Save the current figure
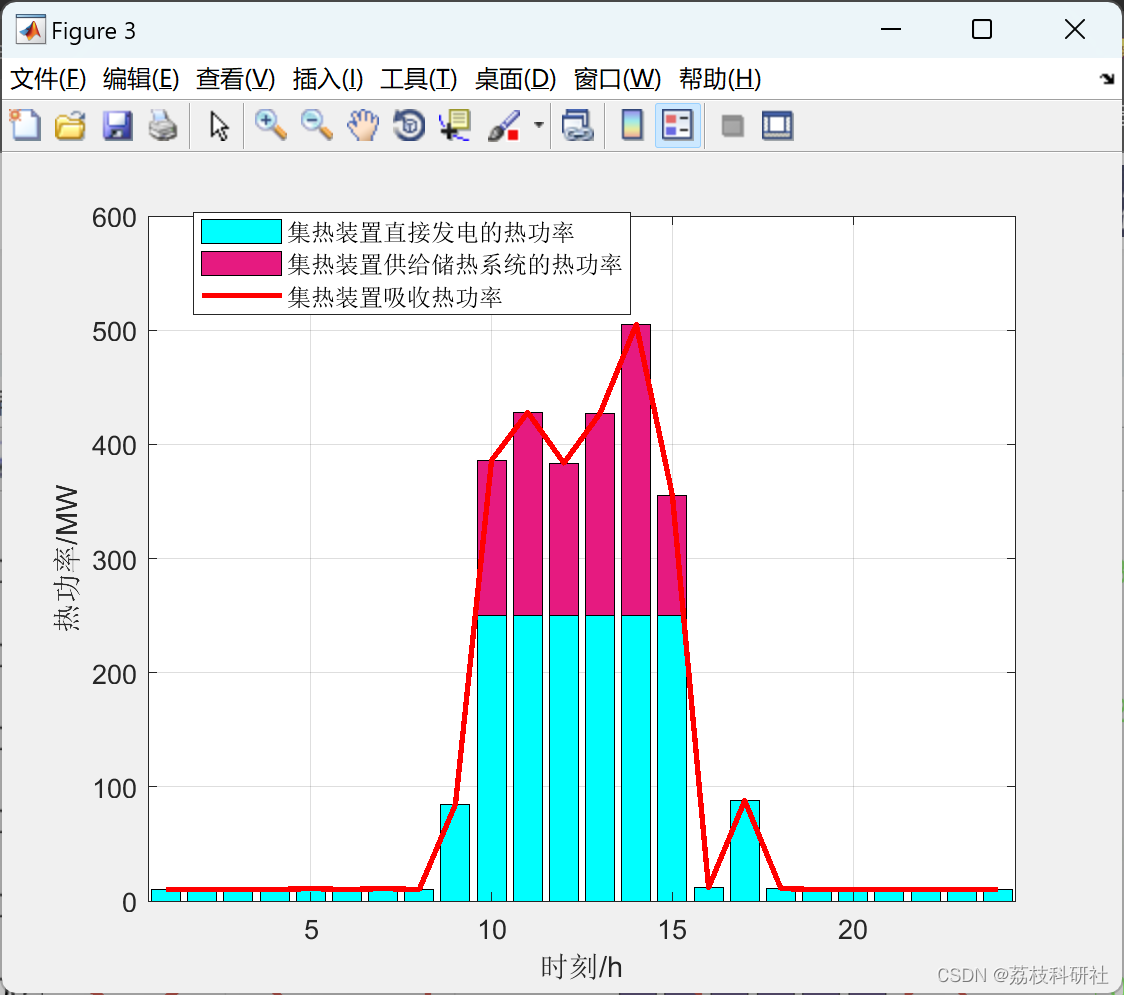The image size is (1124, 995). [117, 125]
